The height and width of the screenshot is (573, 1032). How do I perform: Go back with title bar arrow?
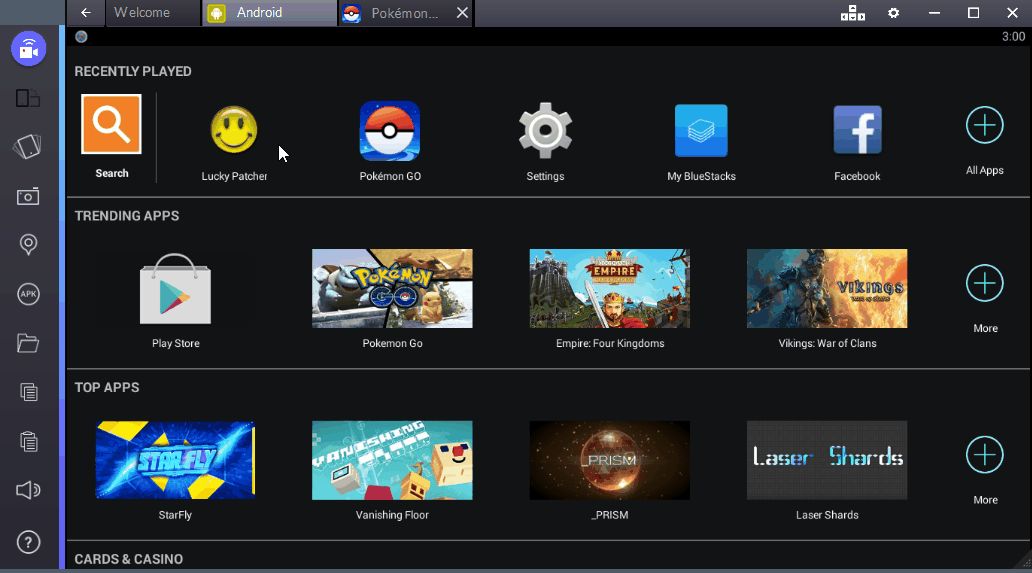coord(86,12)
